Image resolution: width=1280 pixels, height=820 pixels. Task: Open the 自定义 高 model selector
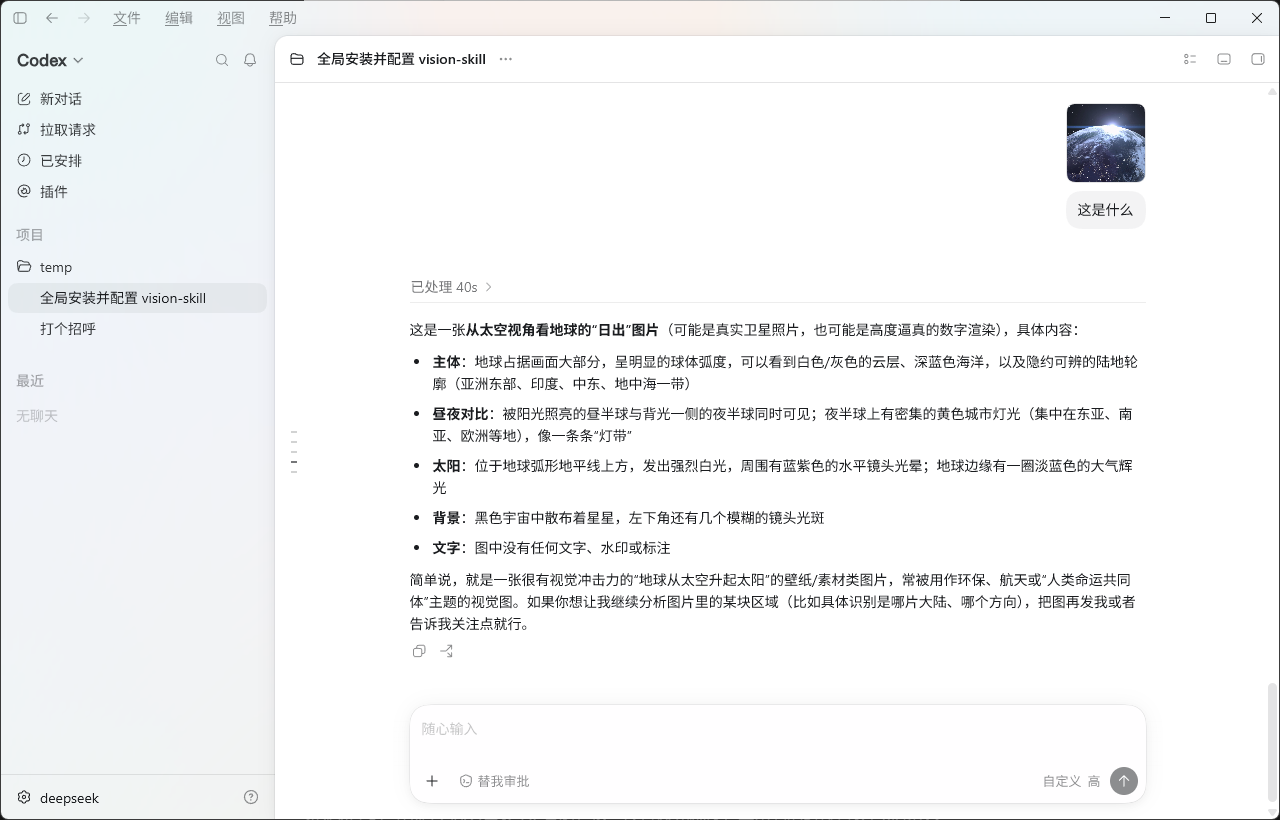[1071, 781]
